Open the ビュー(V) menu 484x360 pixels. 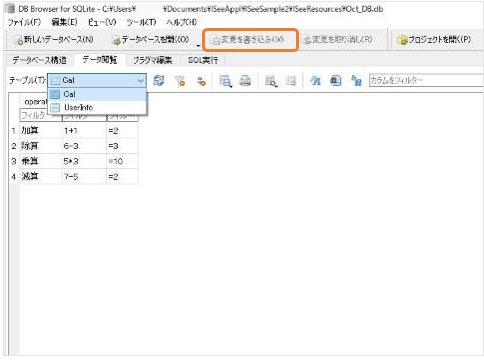[x=102, y=22]
